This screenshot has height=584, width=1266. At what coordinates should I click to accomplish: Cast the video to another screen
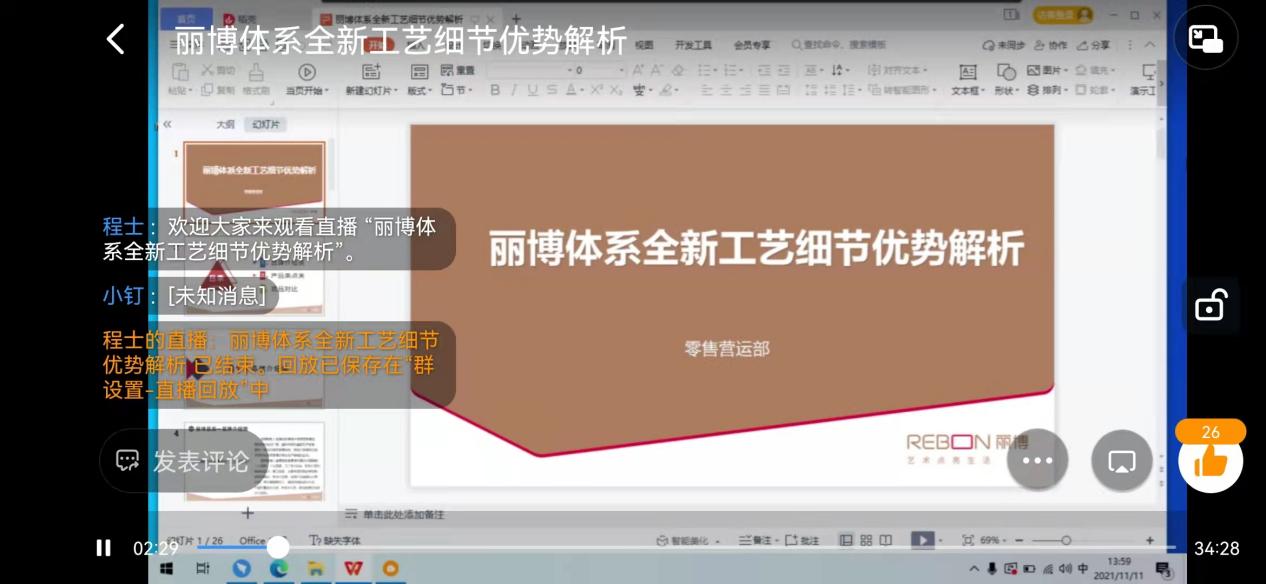pos(1122,461)
